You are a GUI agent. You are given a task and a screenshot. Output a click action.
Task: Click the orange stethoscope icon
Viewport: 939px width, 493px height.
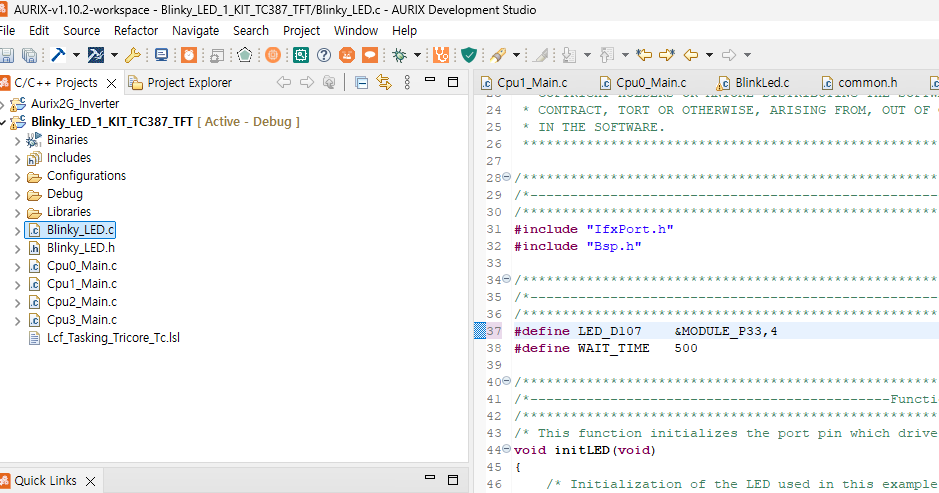point(441,55)
